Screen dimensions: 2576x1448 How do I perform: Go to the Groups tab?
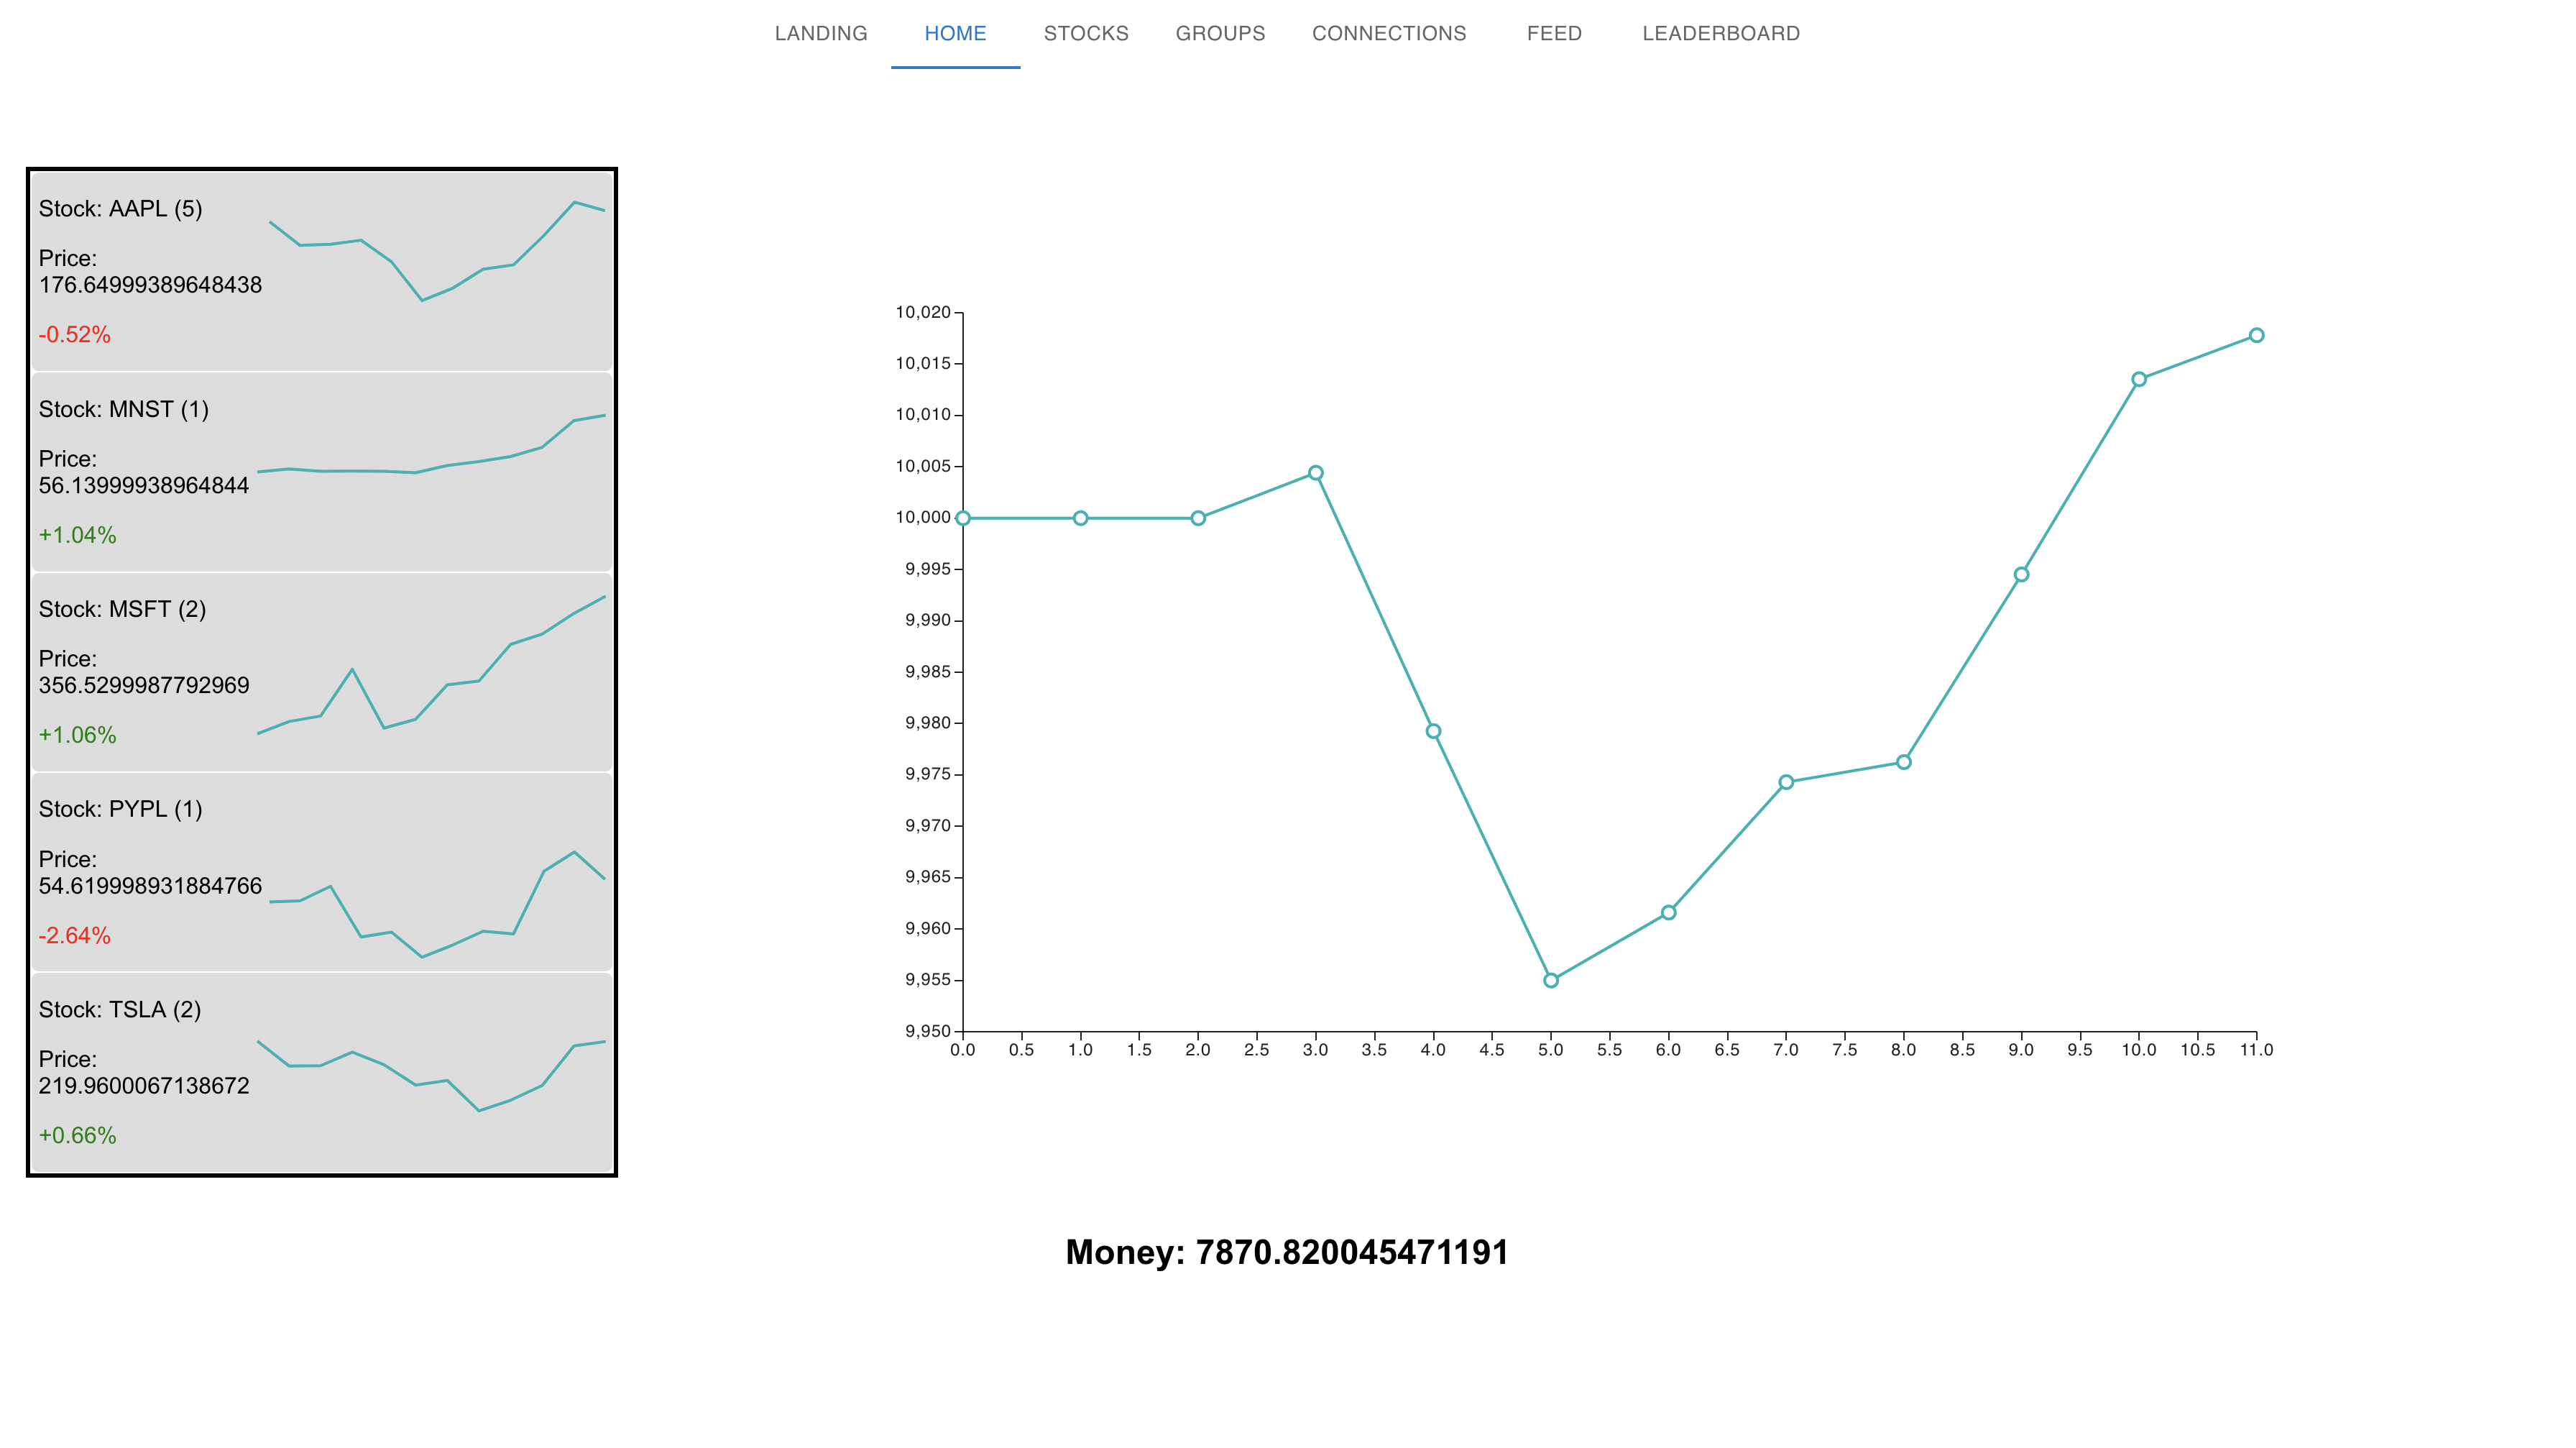coord(1219,34)
